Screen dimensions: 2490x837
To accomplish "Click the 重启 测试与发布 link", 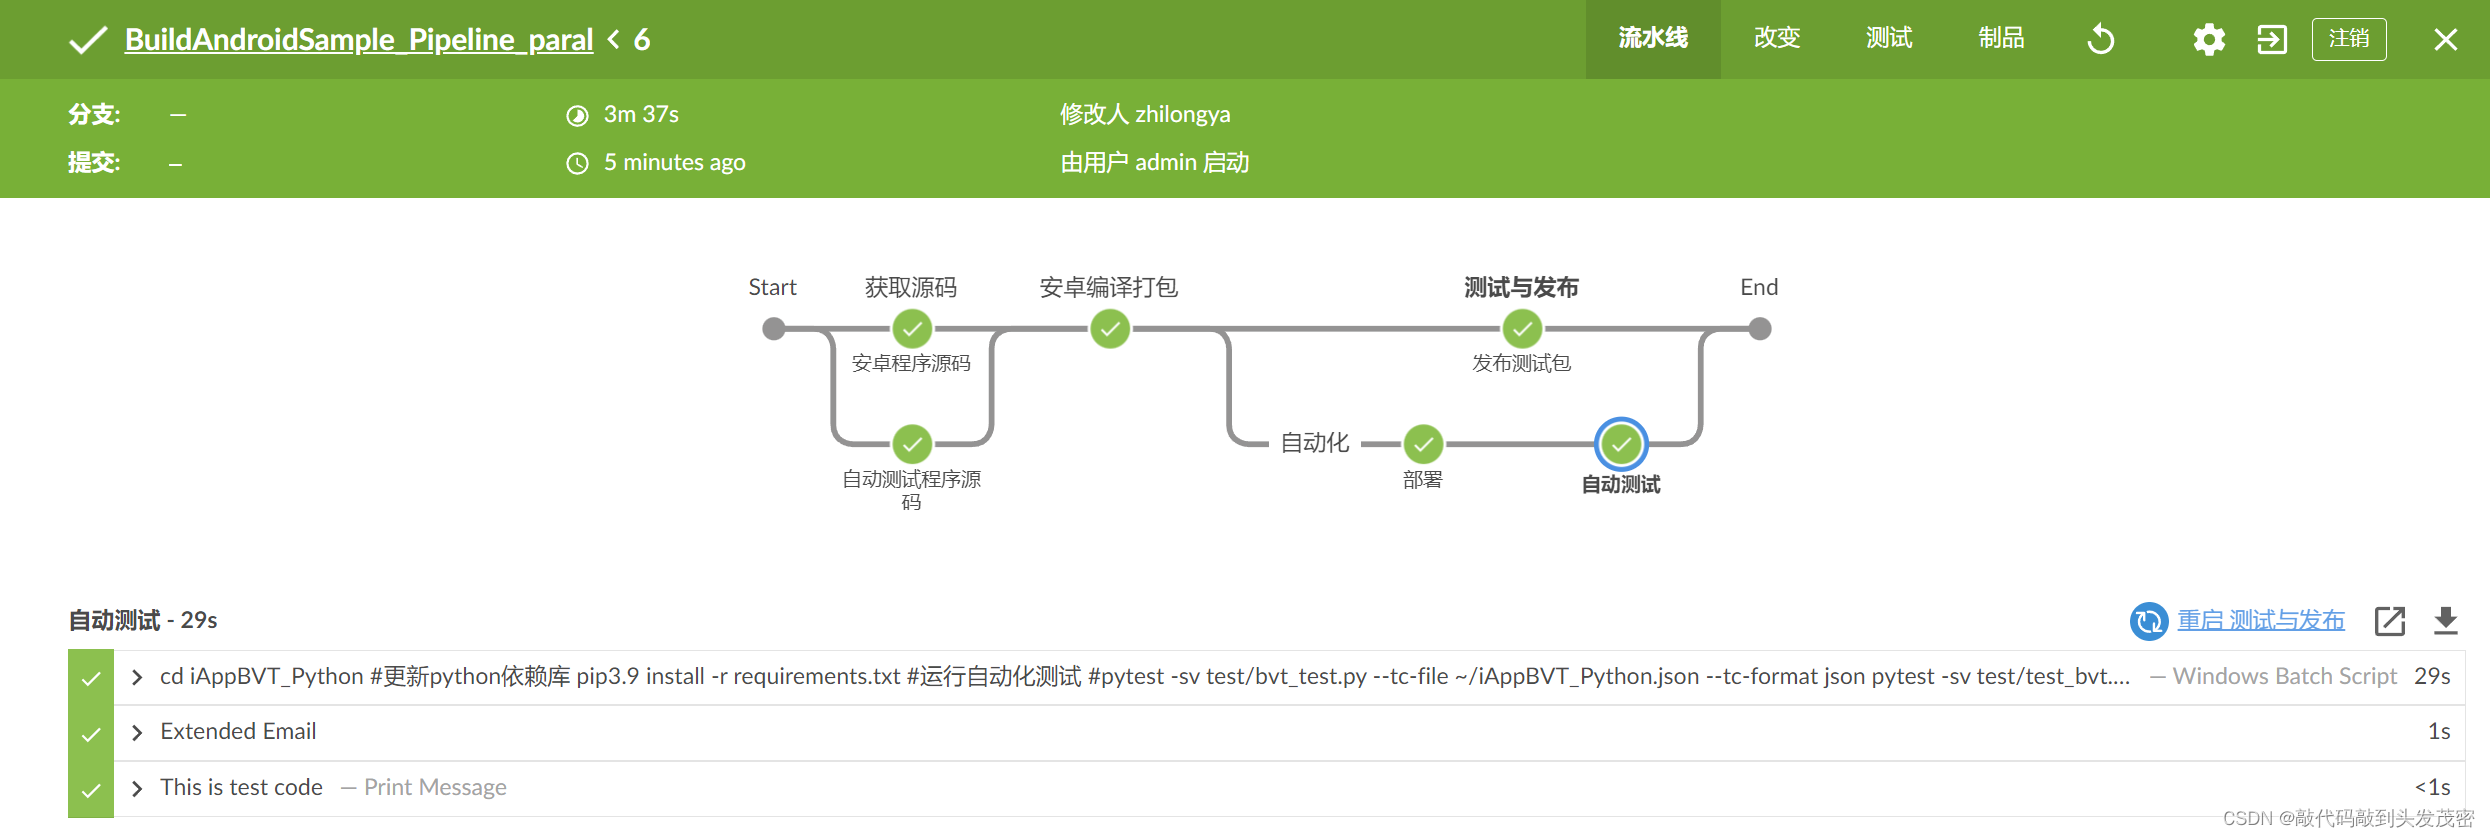I will 2261,621.
